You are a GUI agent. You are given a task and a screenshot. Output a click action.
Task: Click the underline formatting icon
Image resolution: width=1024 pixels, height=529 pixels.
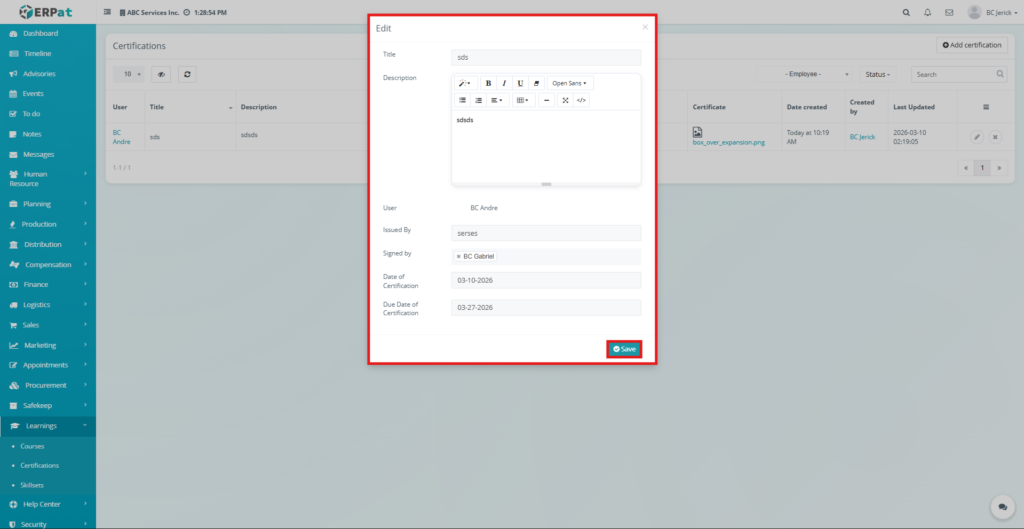[x=520, y=83]
